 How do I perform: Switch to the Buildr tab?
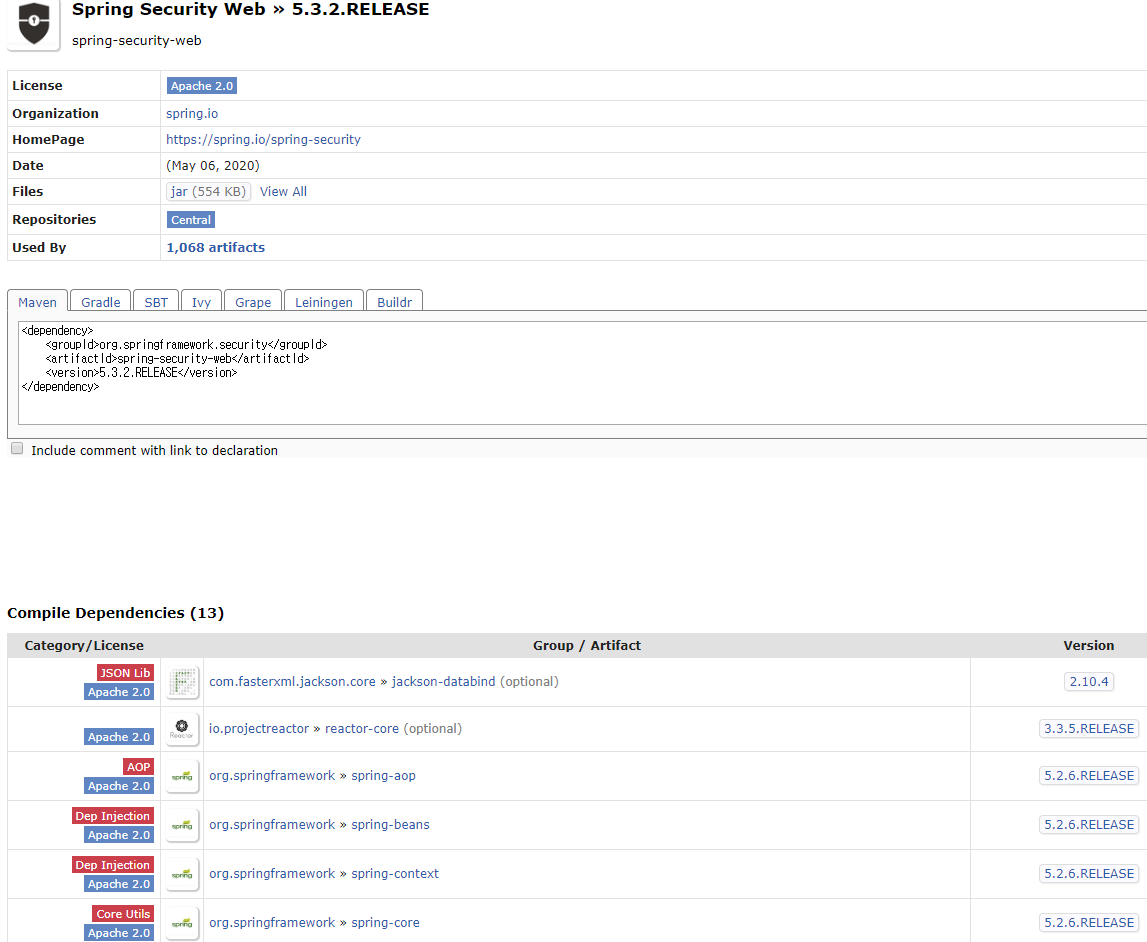coord(394,302)
